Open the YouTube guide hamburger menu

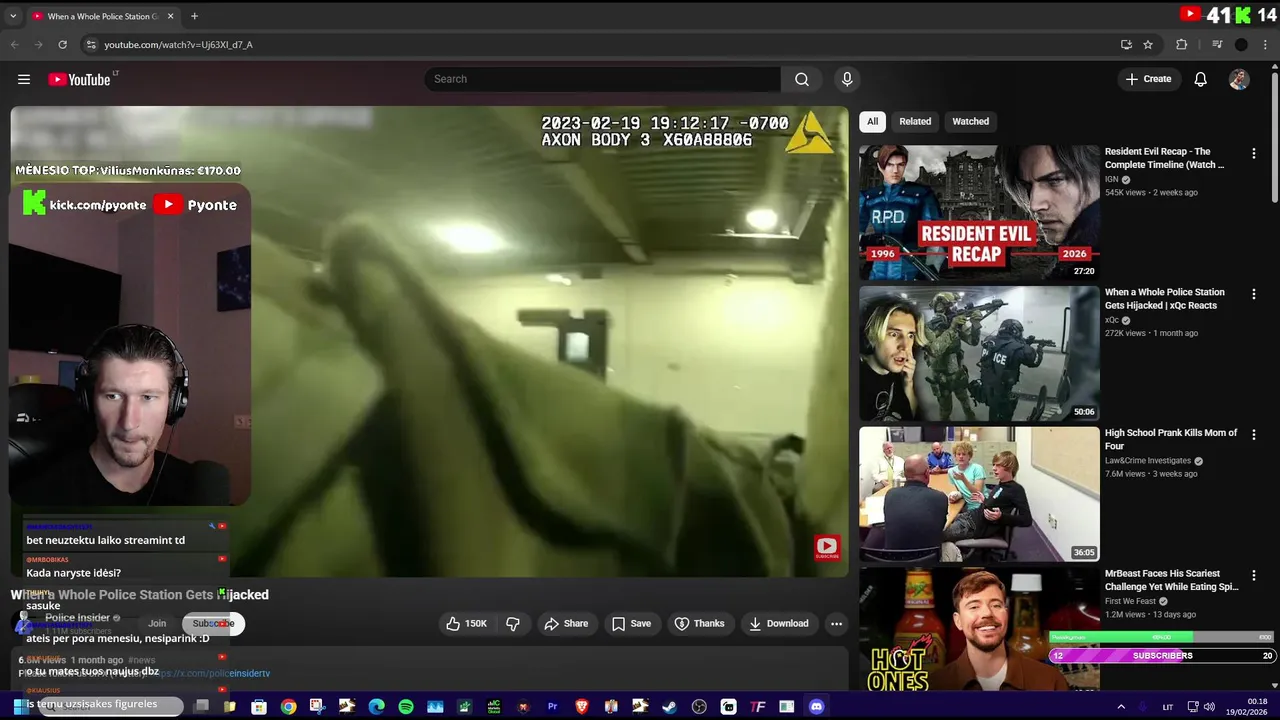(x=24, y=79)
